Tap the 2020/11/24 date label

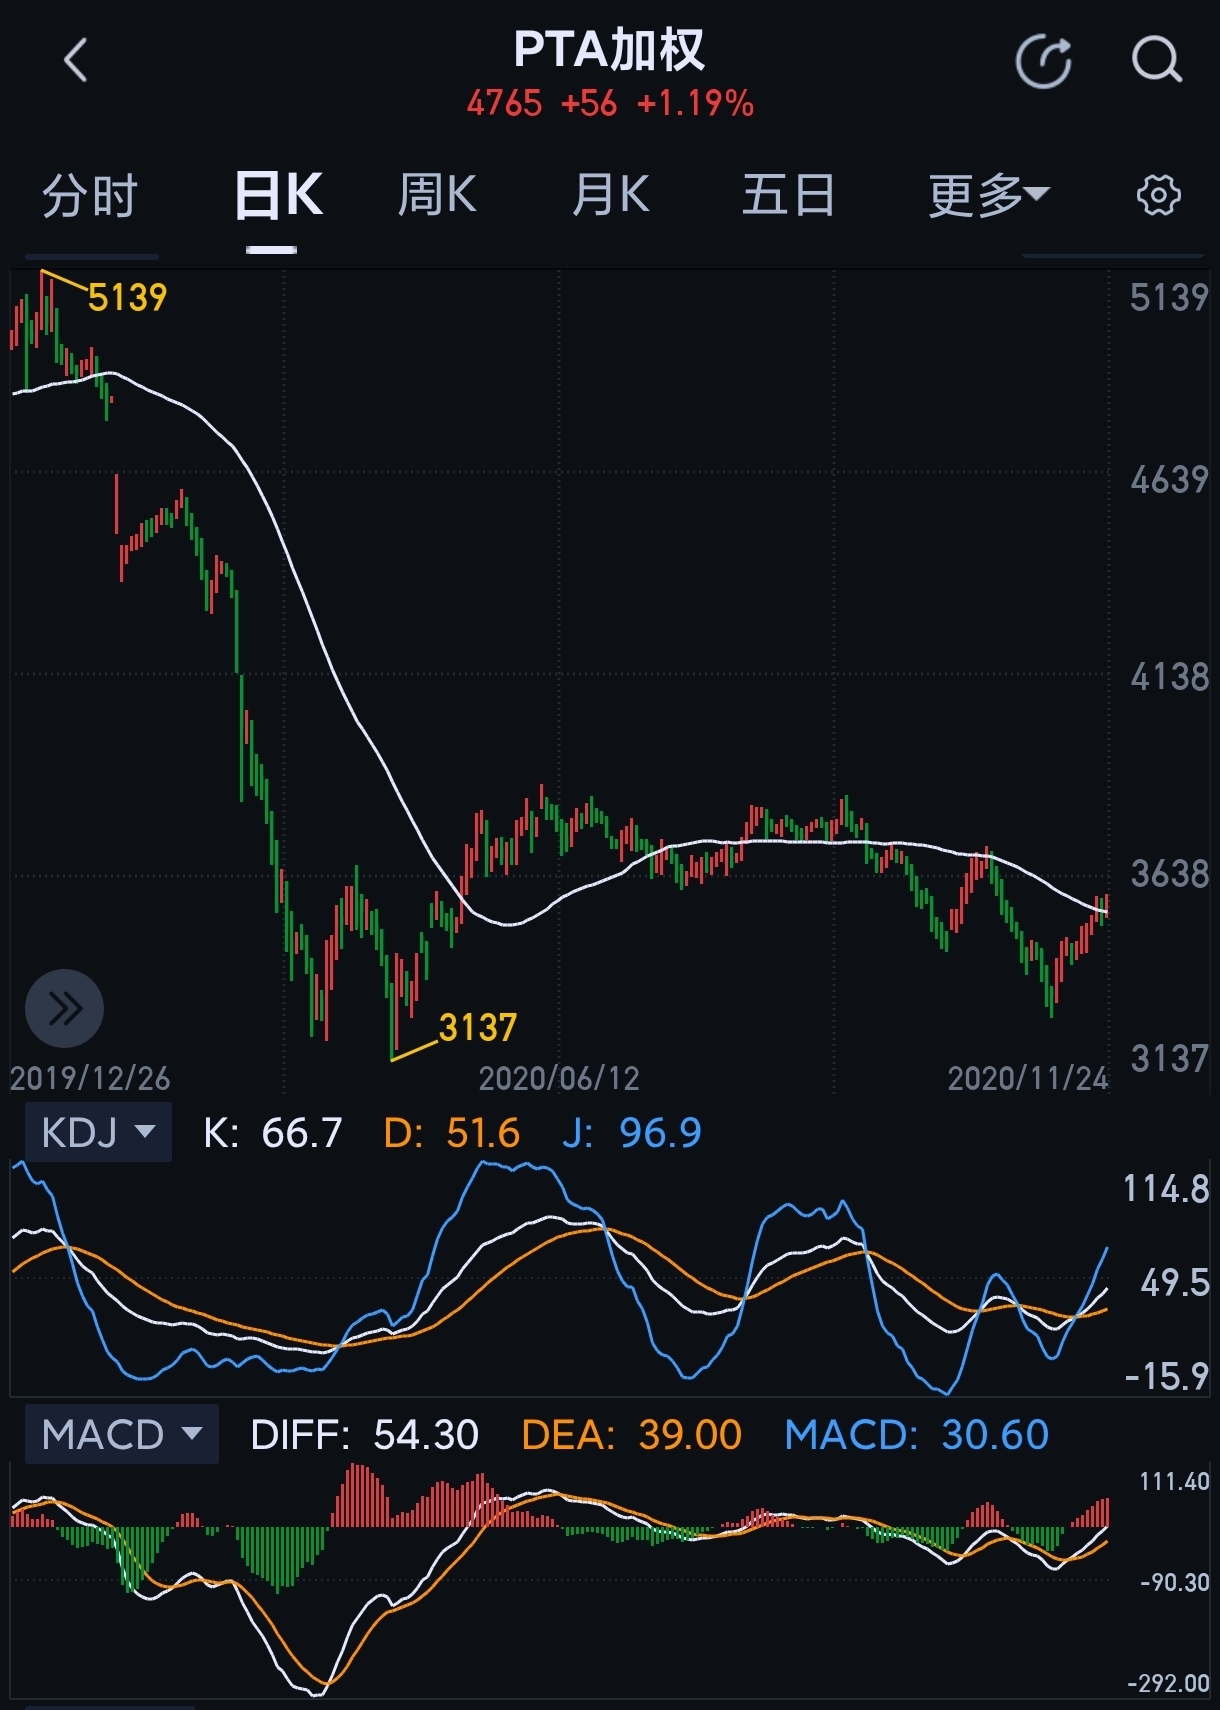(1028, 1078)
